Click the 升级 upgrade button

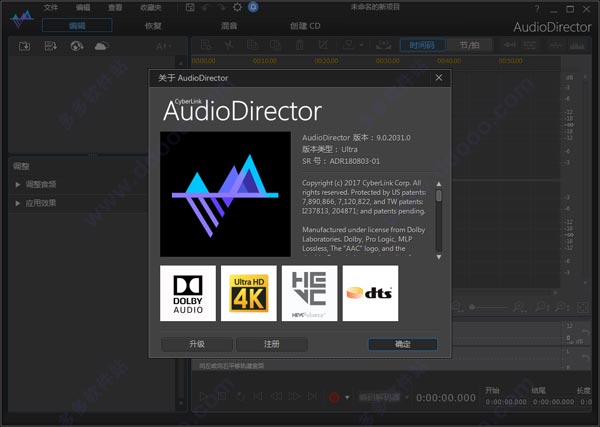pos(197,344)
